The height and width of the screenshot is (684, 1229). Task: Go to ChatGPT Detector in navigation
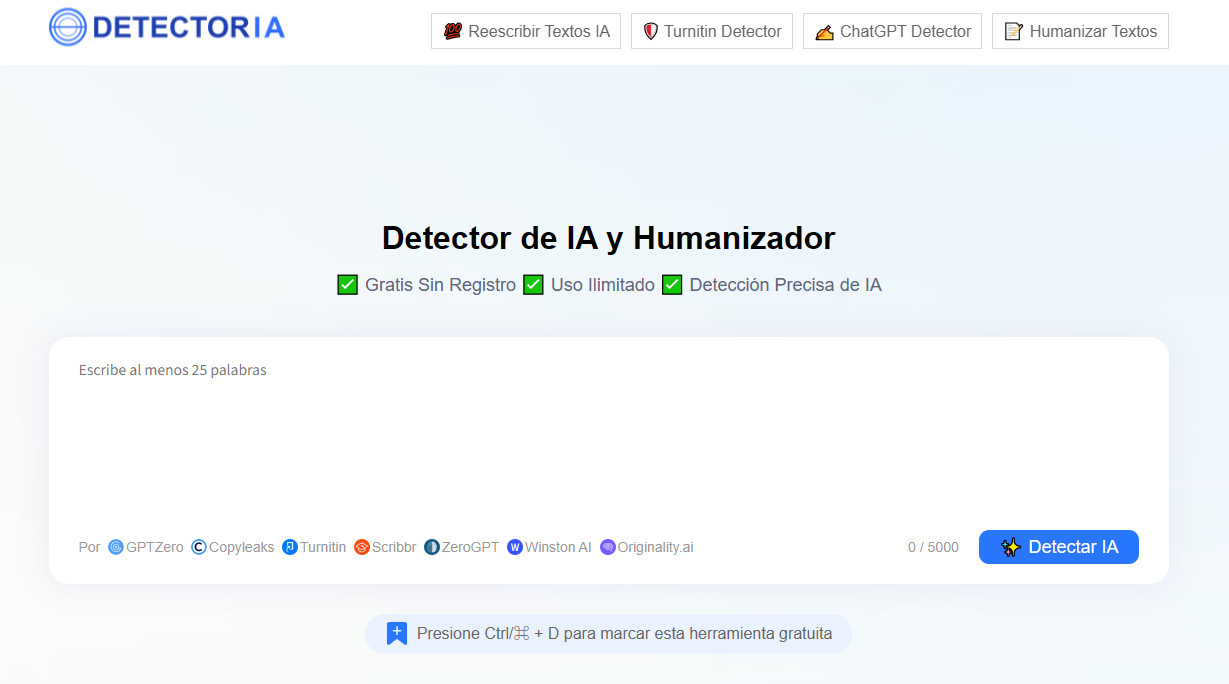892,31
